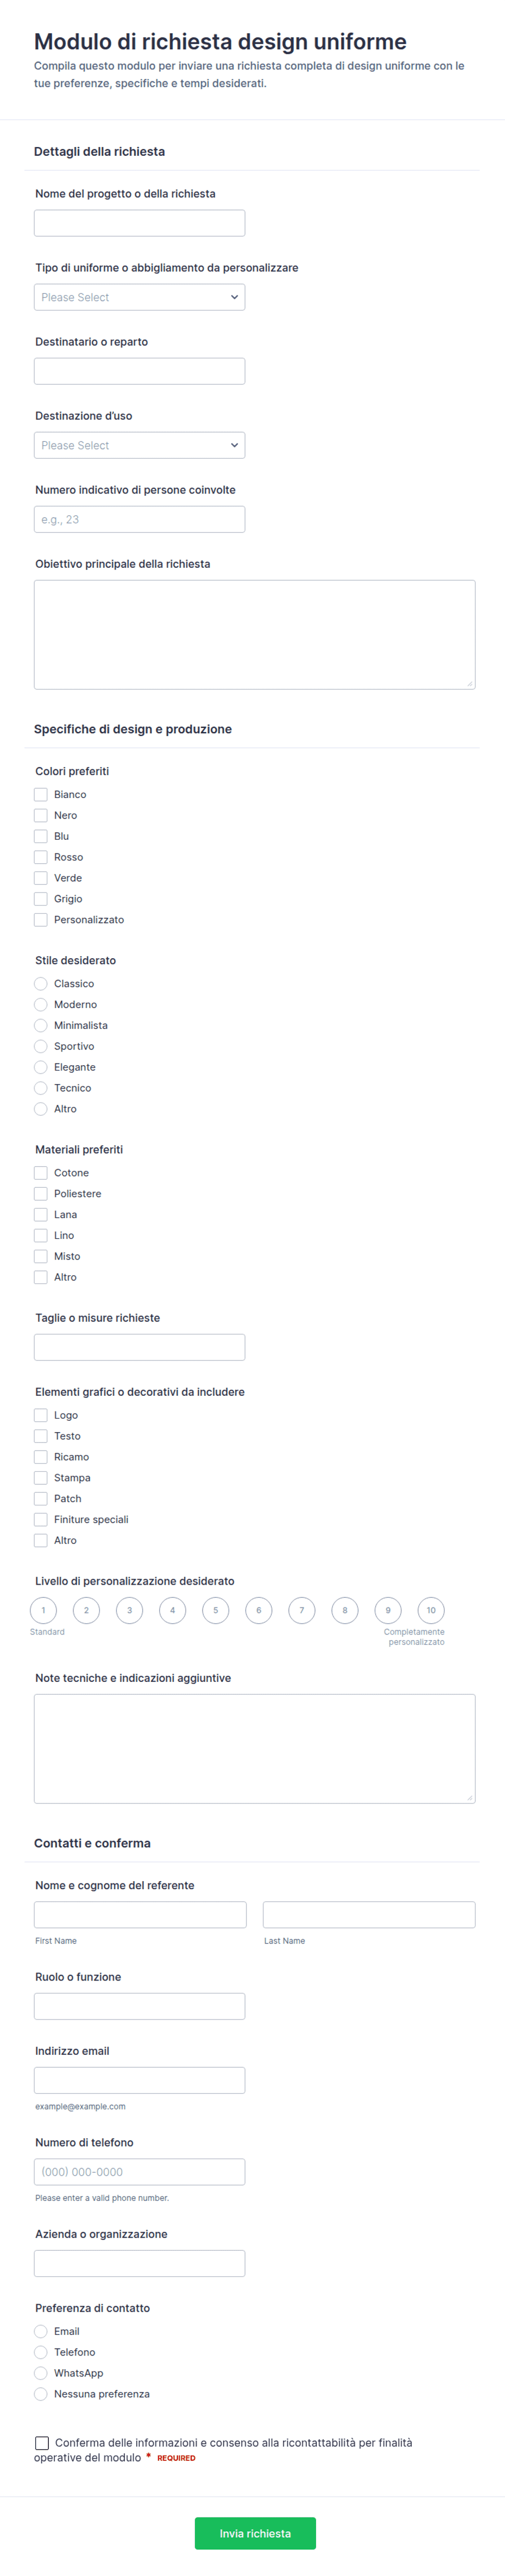This screenshot has width=505, height=2576.
Task: Open the uniform type dropdown
Action: (139, 297)
